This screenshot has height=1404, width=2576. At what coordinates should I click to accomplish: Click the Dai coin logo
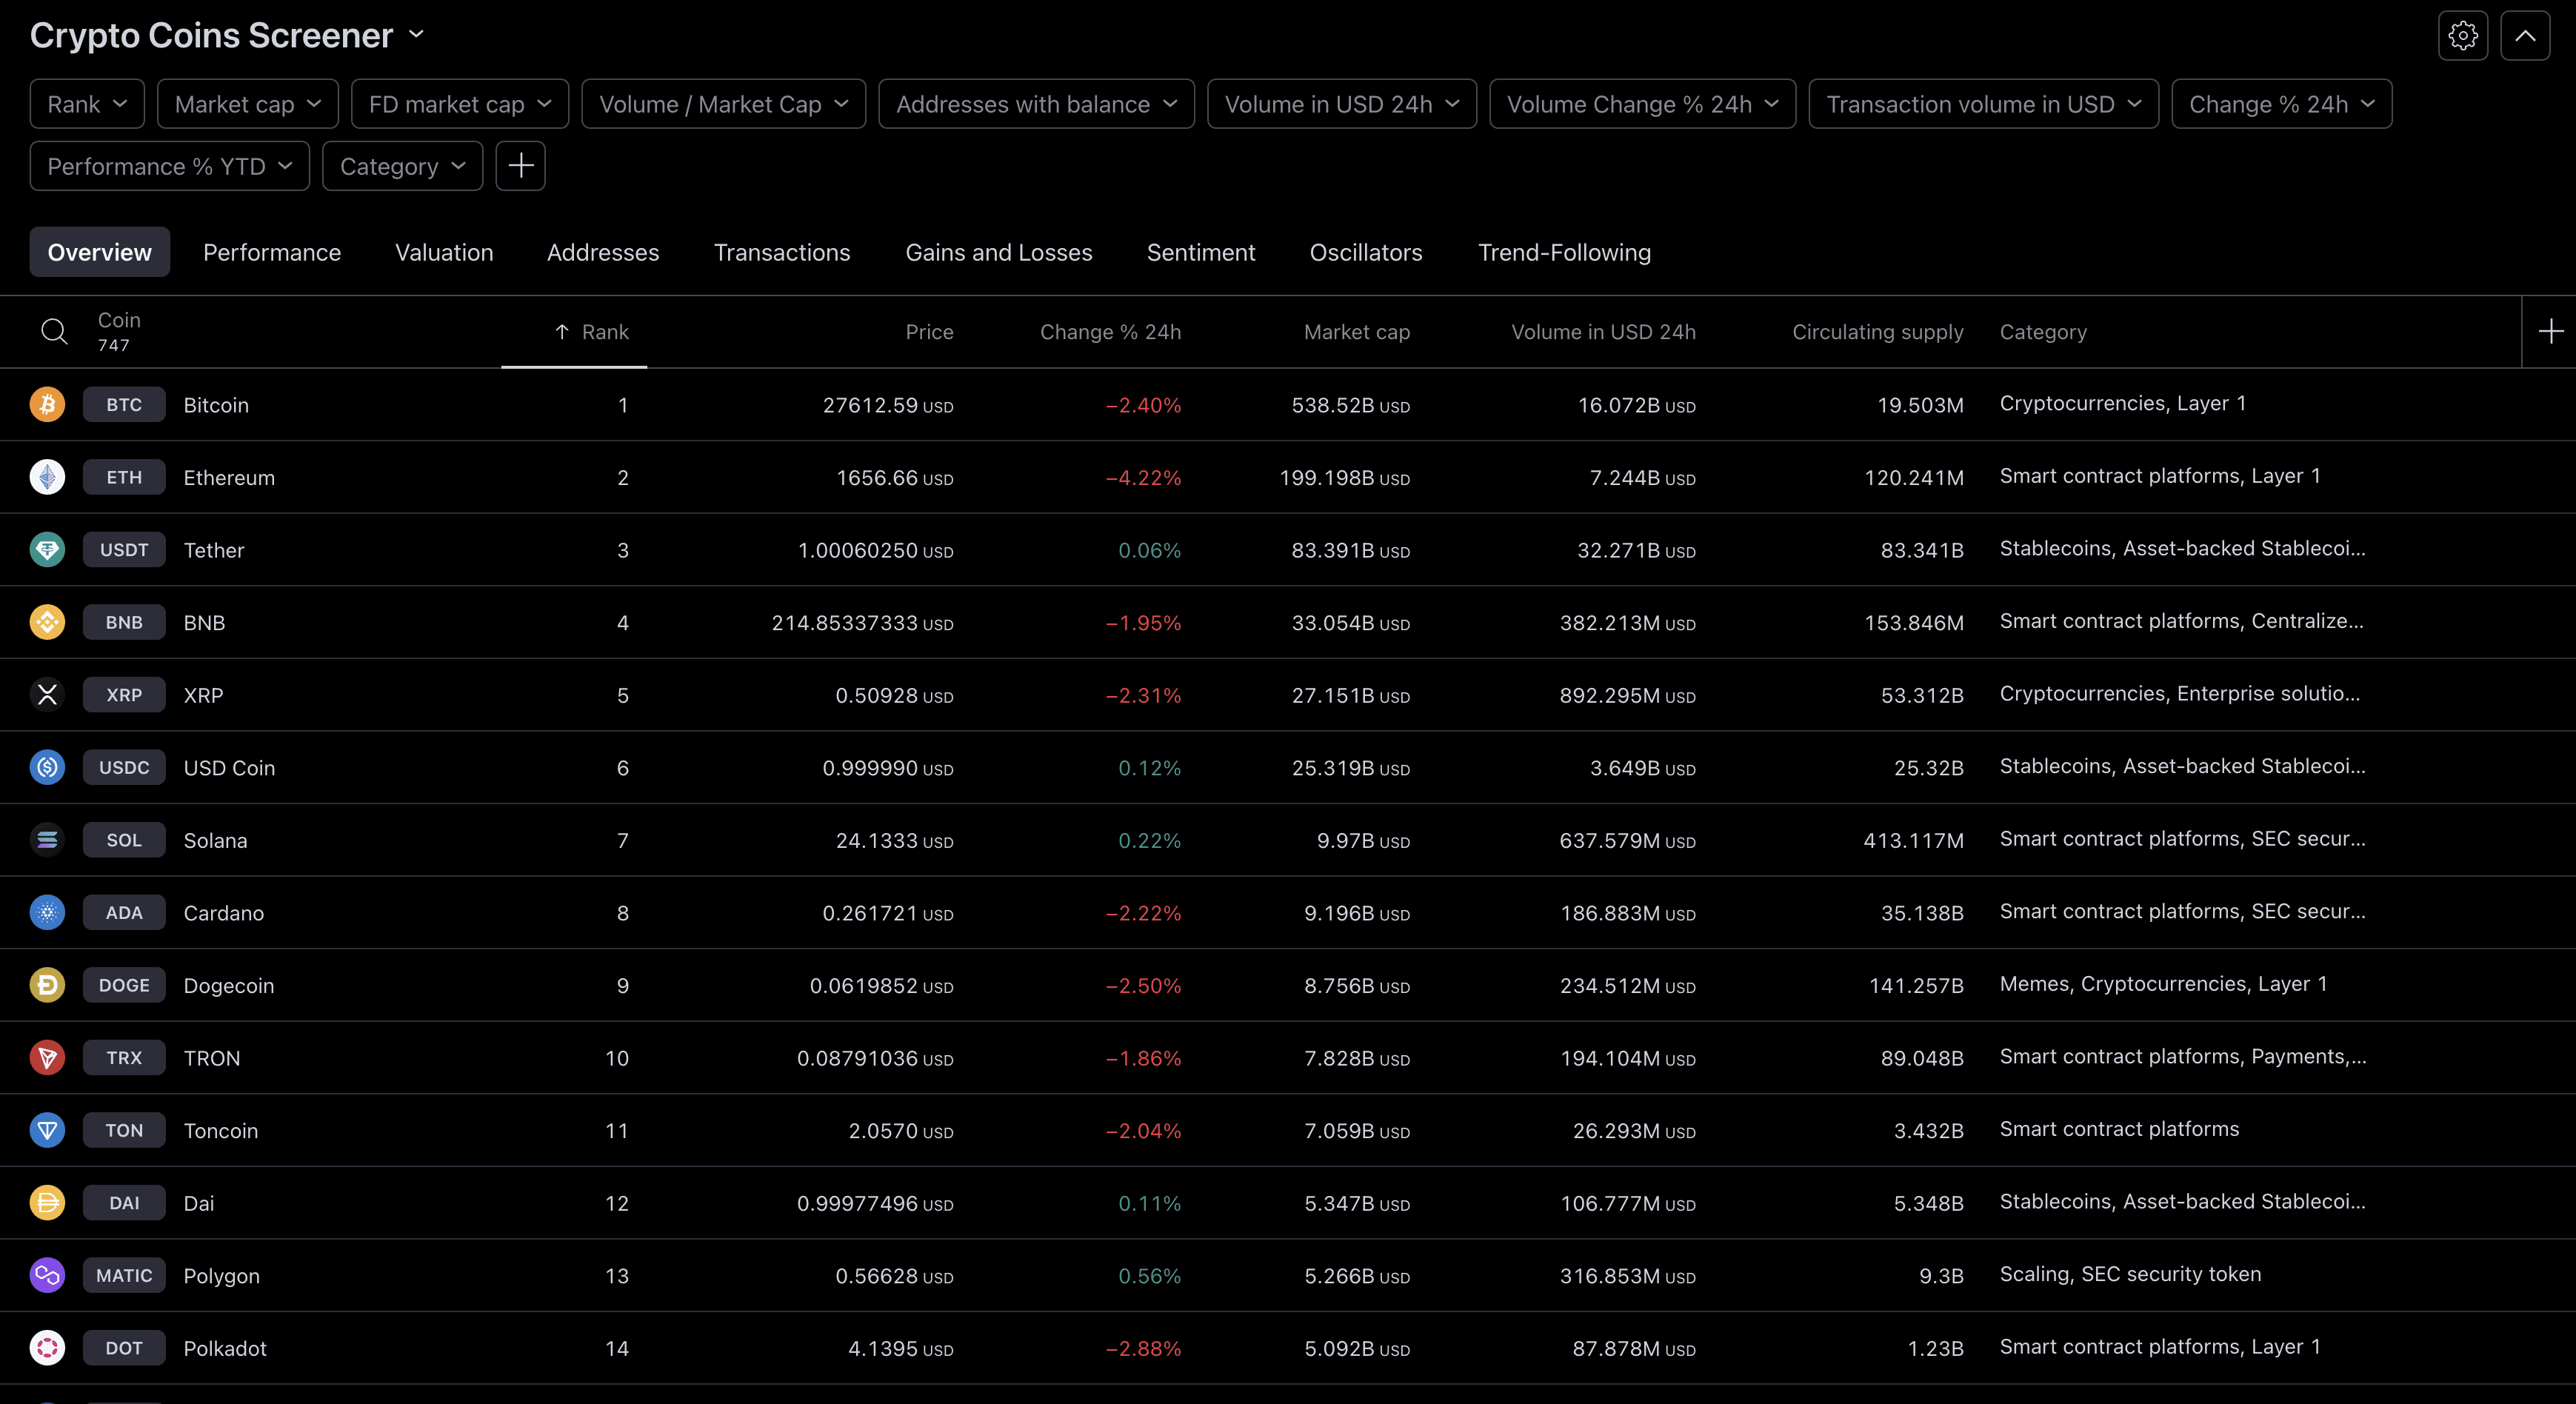47,1202
